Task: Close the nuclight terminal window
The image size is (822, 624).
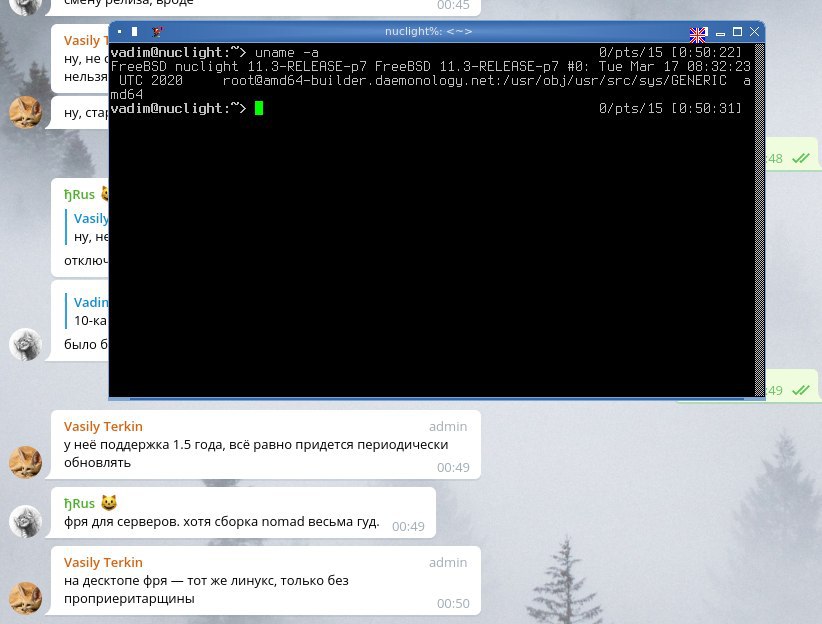Action: tap(754, 32)
